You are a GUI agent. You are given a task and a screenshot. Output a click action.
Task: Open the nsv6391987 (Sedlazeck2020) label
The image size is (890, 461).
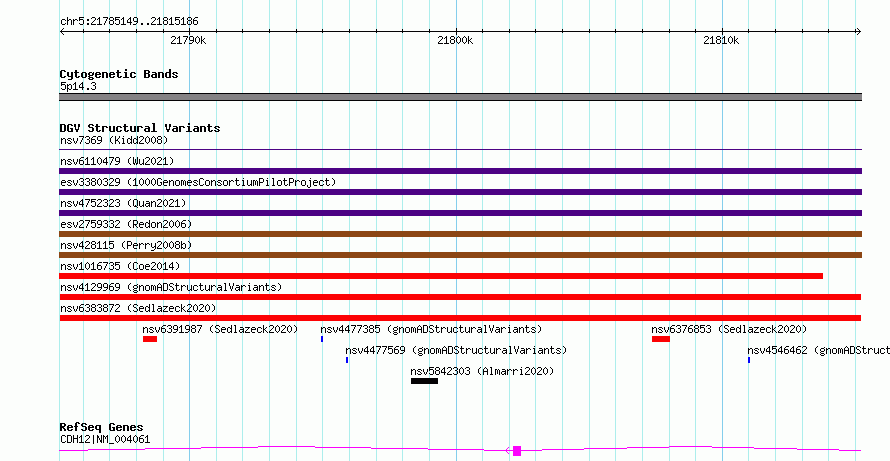(x=220, y=329)
